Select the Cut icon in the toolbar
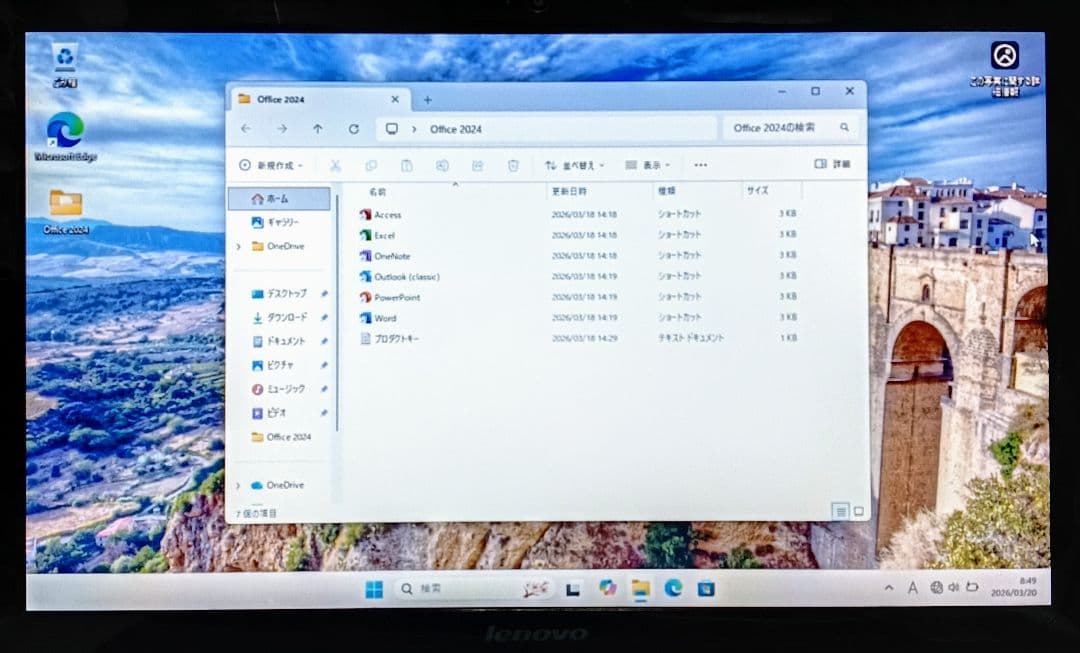1080x653 pixels. point(335,165)
